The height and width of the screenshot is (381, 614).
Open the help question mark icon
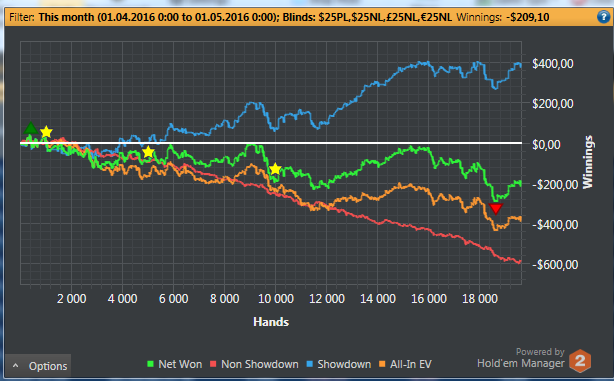coord(603,17)
